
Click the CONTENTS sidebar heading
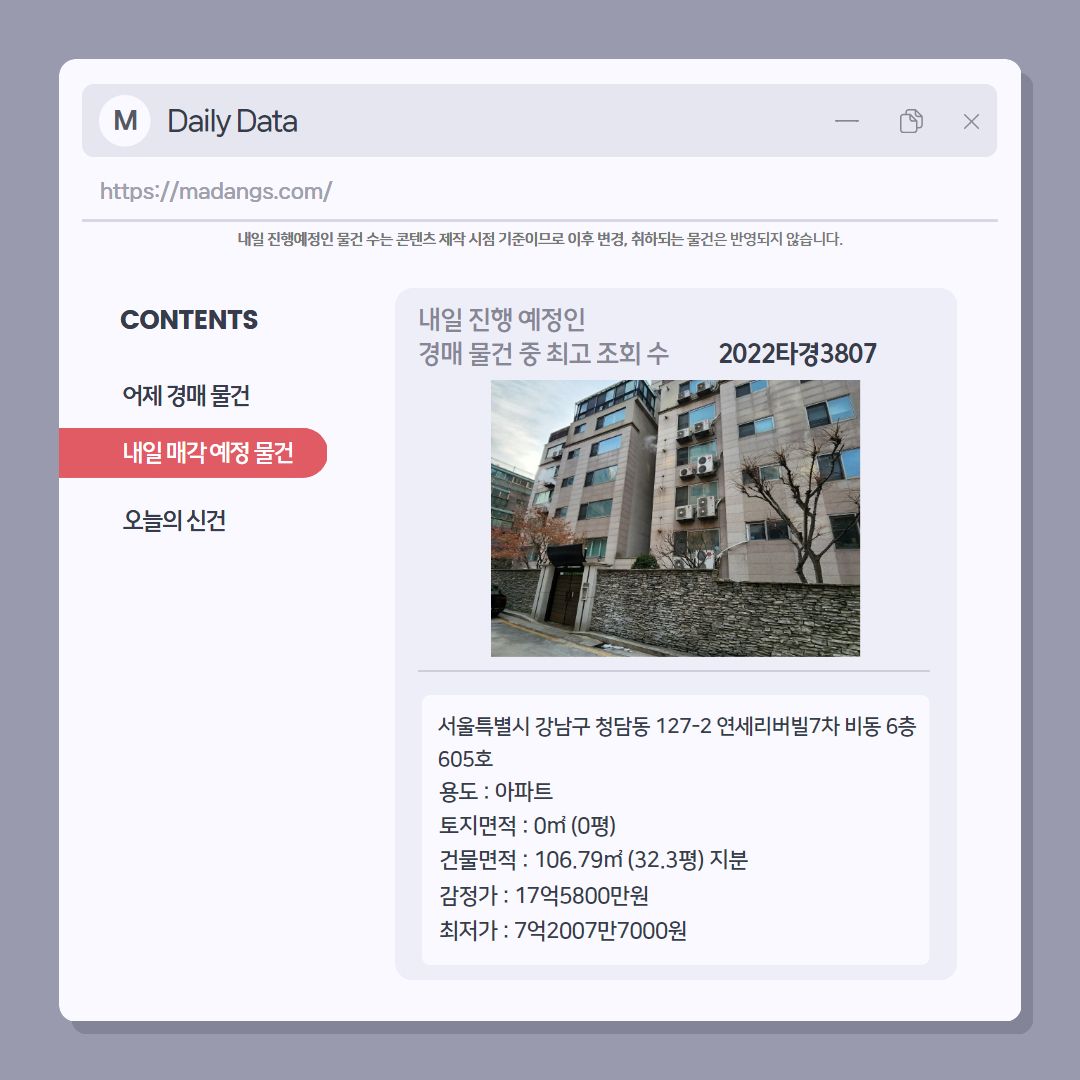[x=189, y=320]
